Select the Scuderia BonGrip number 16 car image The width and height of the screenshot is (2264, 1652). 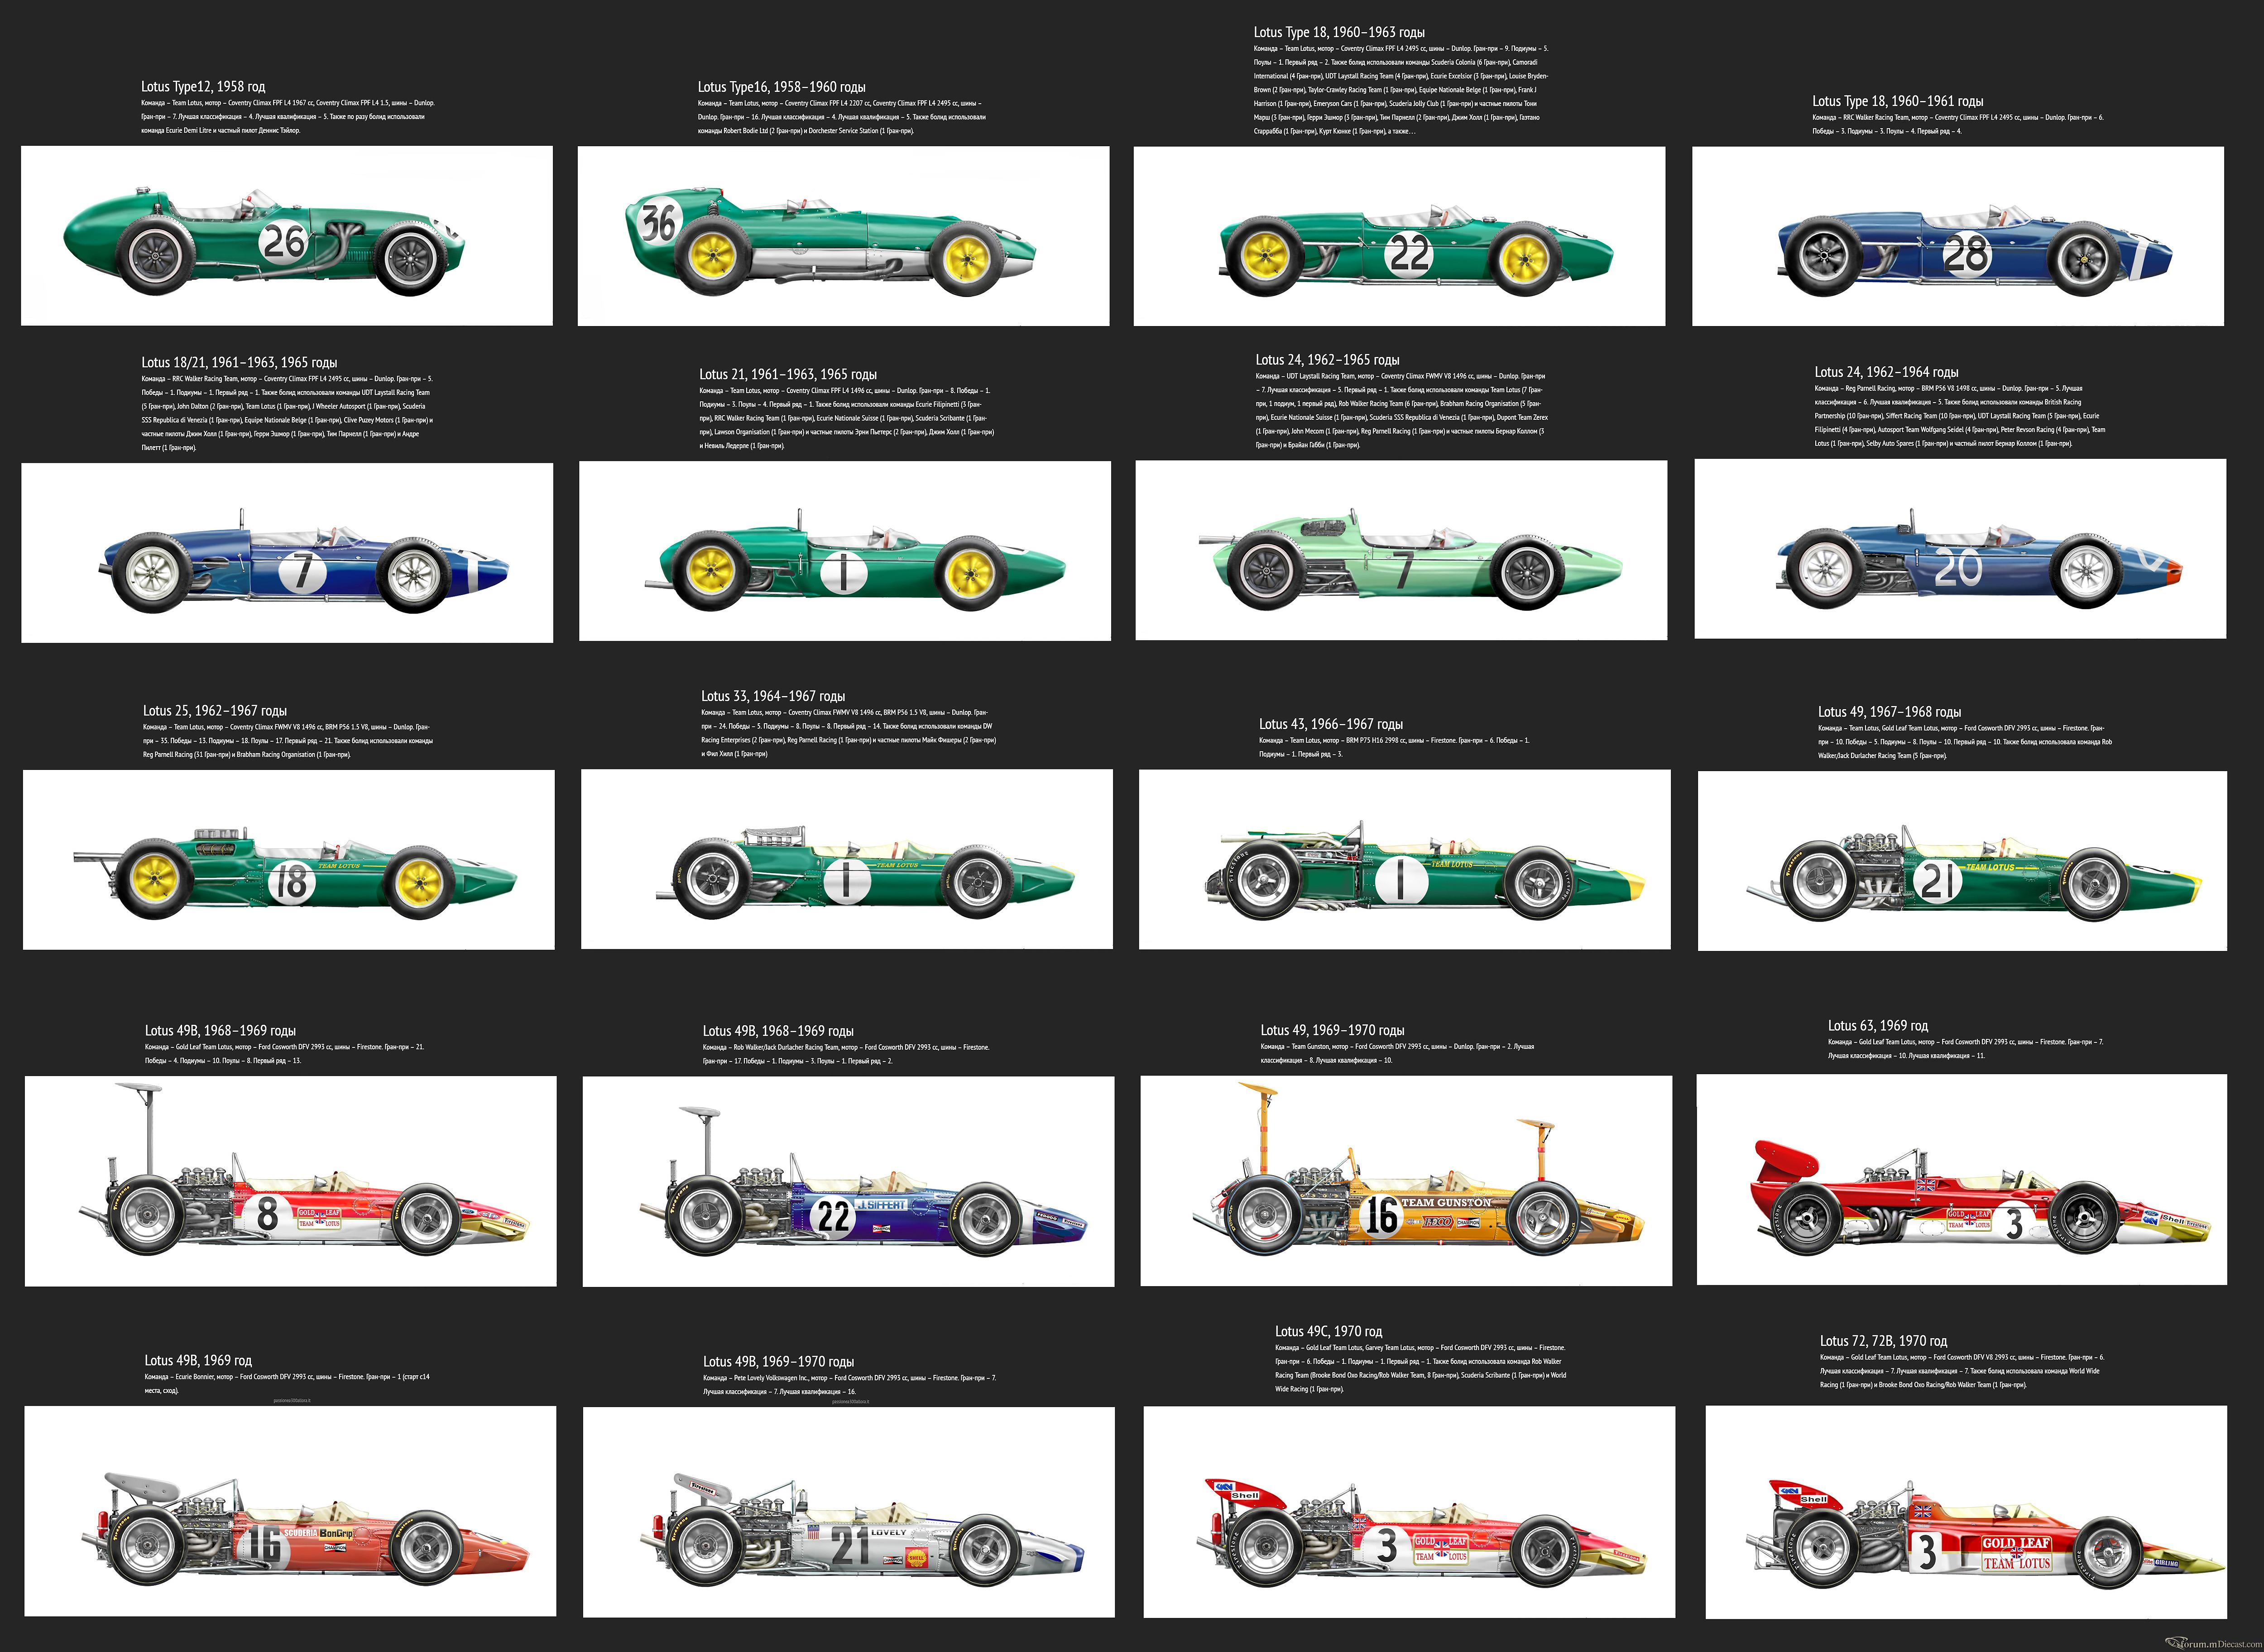(290, 1511)
